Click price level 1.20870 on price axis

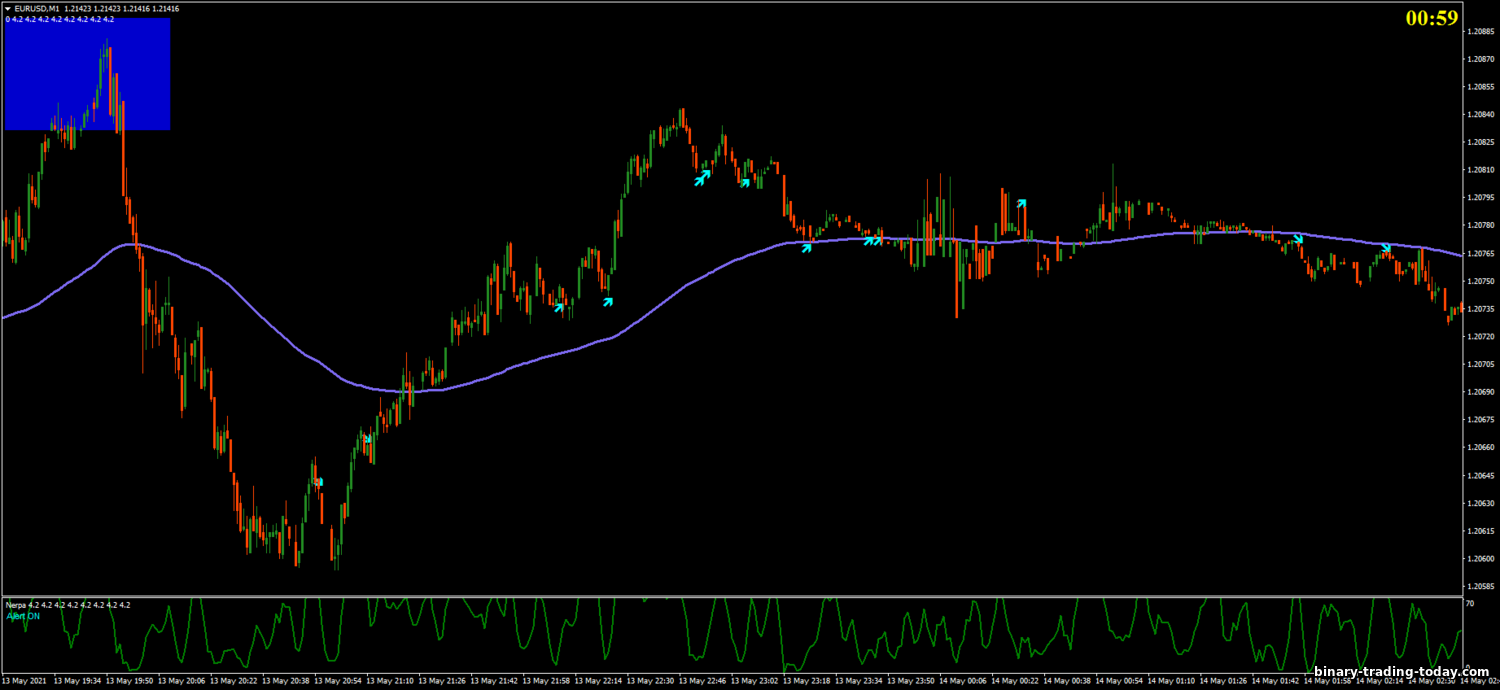[1479, 59]
